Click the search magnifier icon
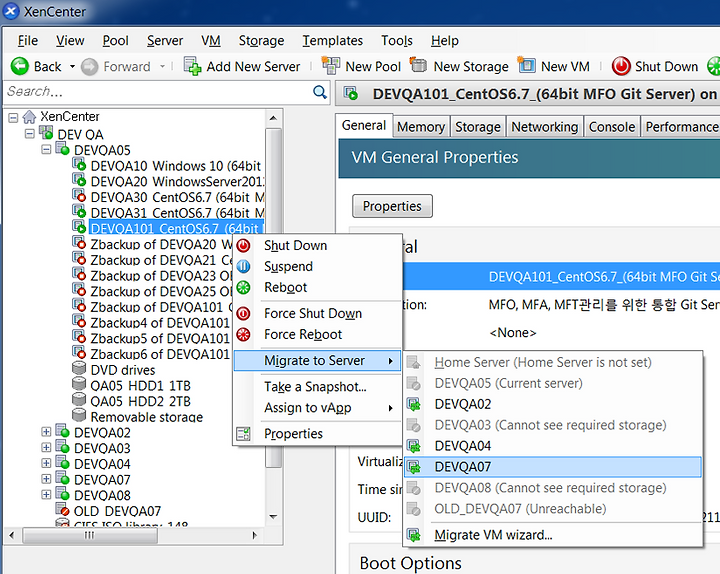720x574 pixels. 320,92
